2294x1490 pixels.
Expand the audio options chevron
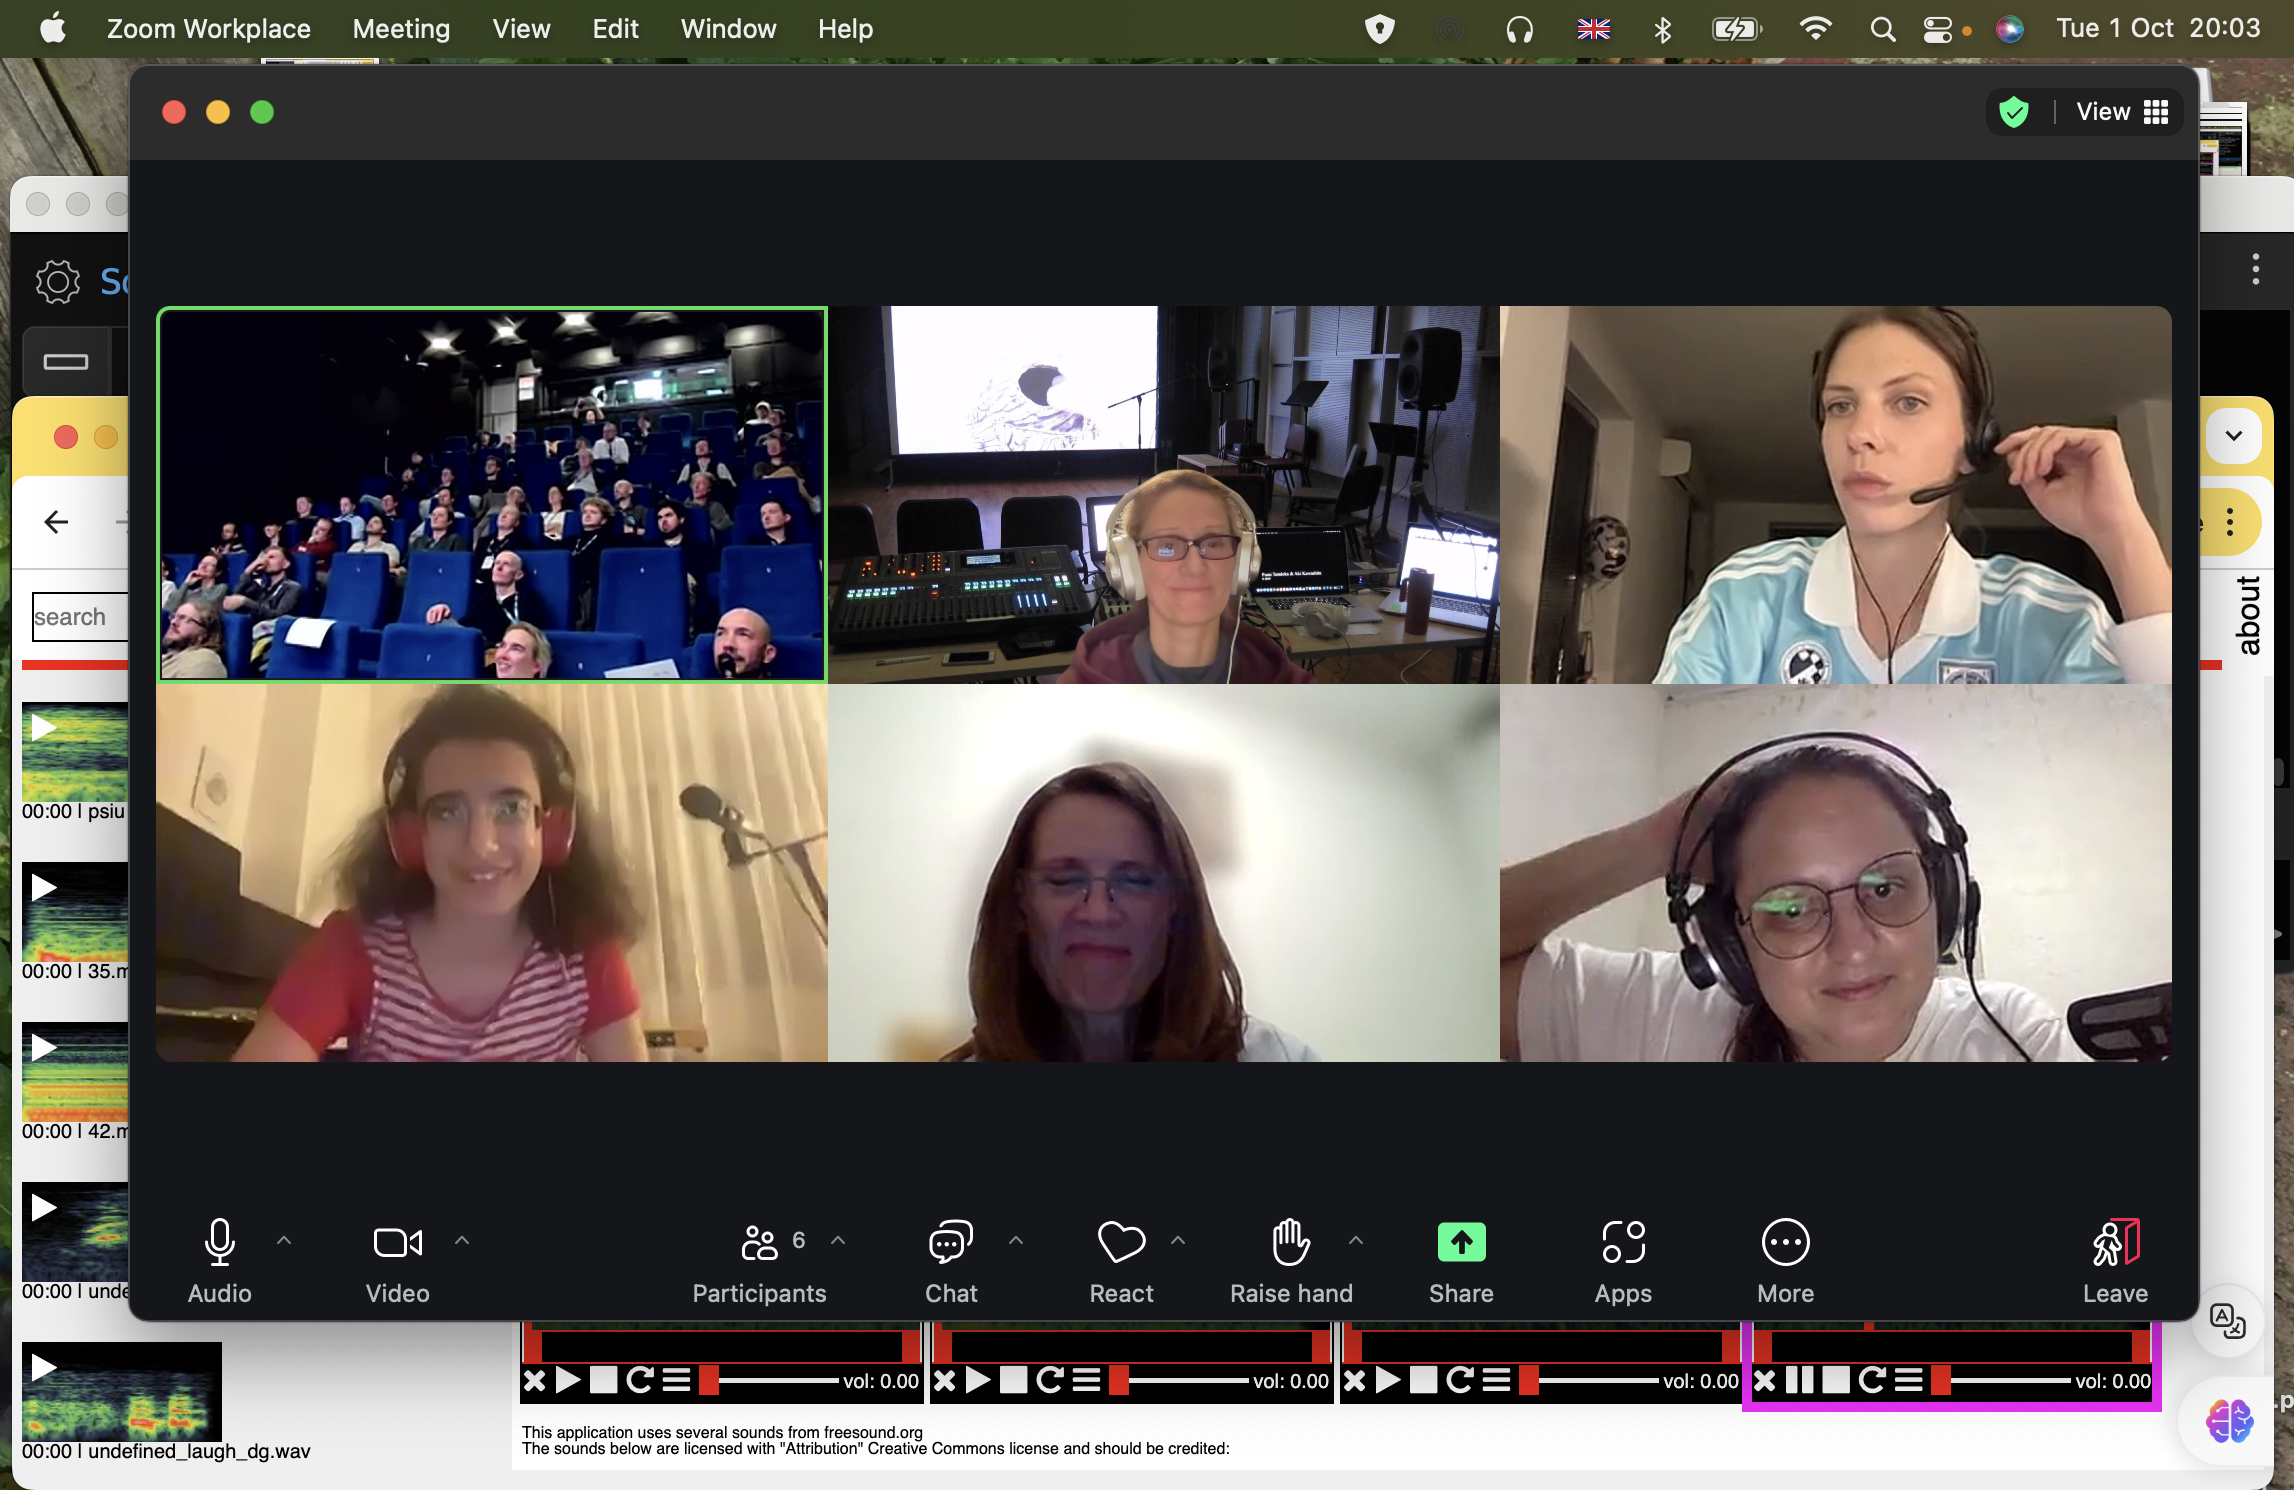point(284,1241)
